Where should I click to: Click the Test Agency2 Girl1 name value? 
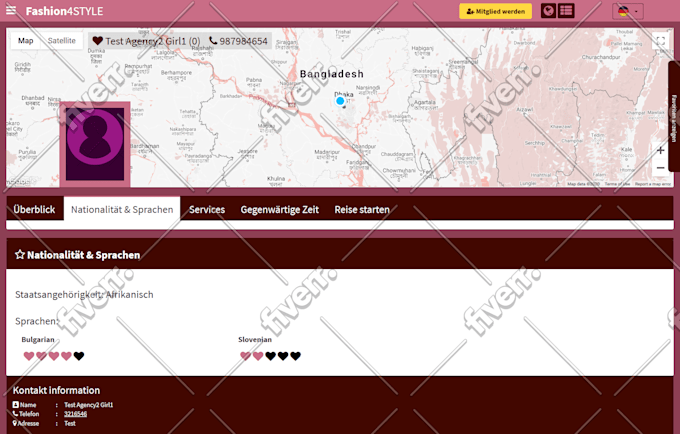point(88,405)
